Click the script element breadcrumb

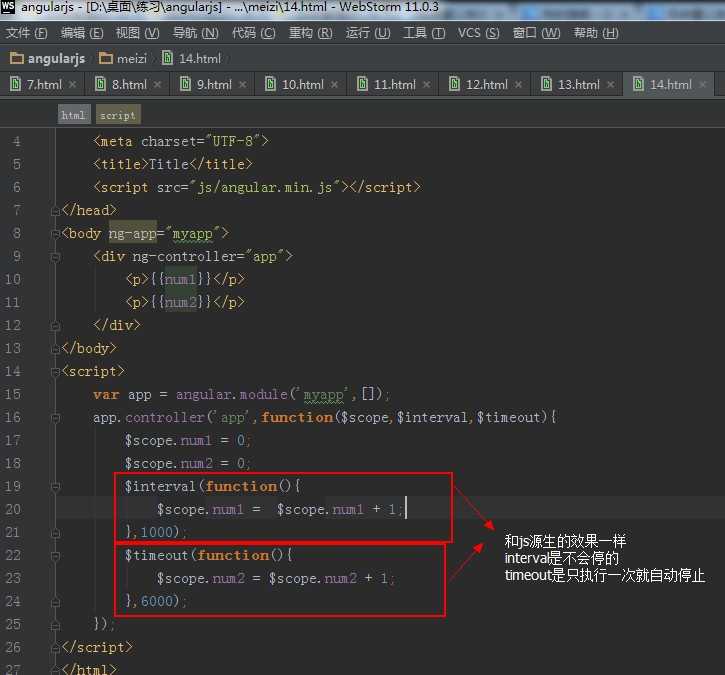point(118,115)
